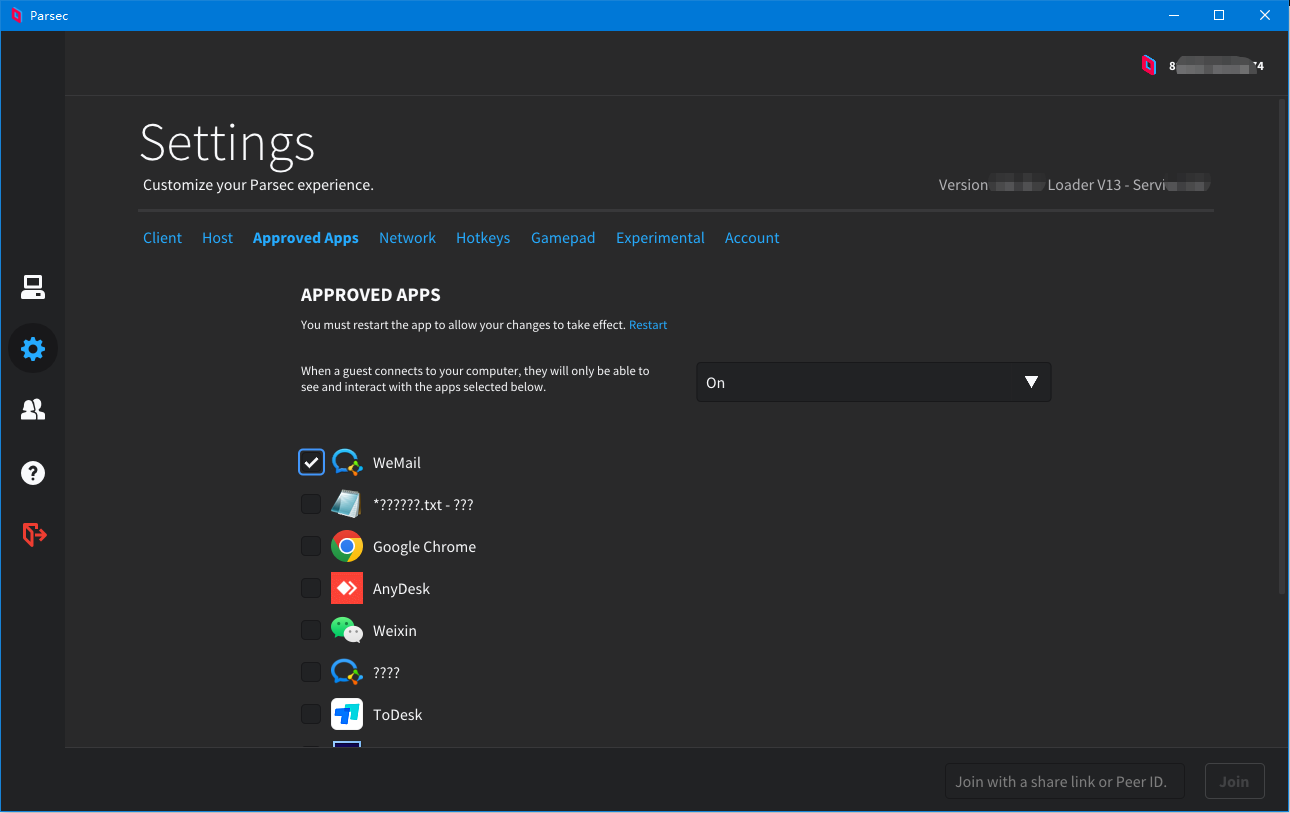The image size is (1290, 813).
Task: Click 'Customize your Parsec experience' subtitle
Action: (258, 185)
